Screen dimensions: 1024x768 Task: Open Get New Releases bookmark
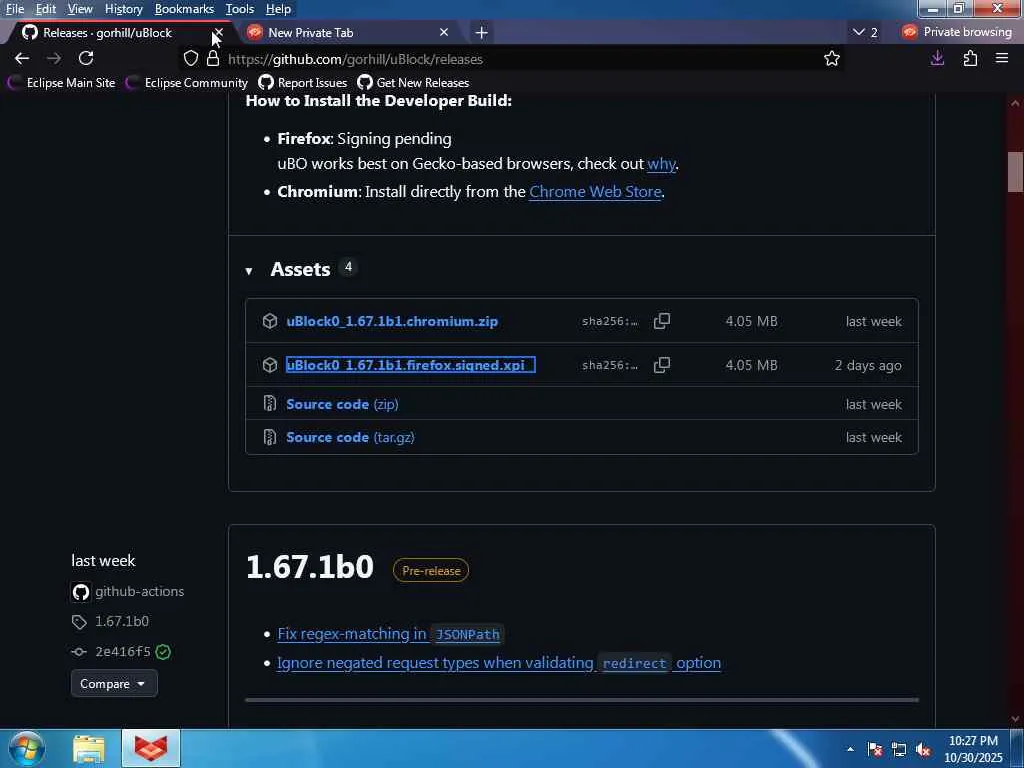[x=413, y=82]
